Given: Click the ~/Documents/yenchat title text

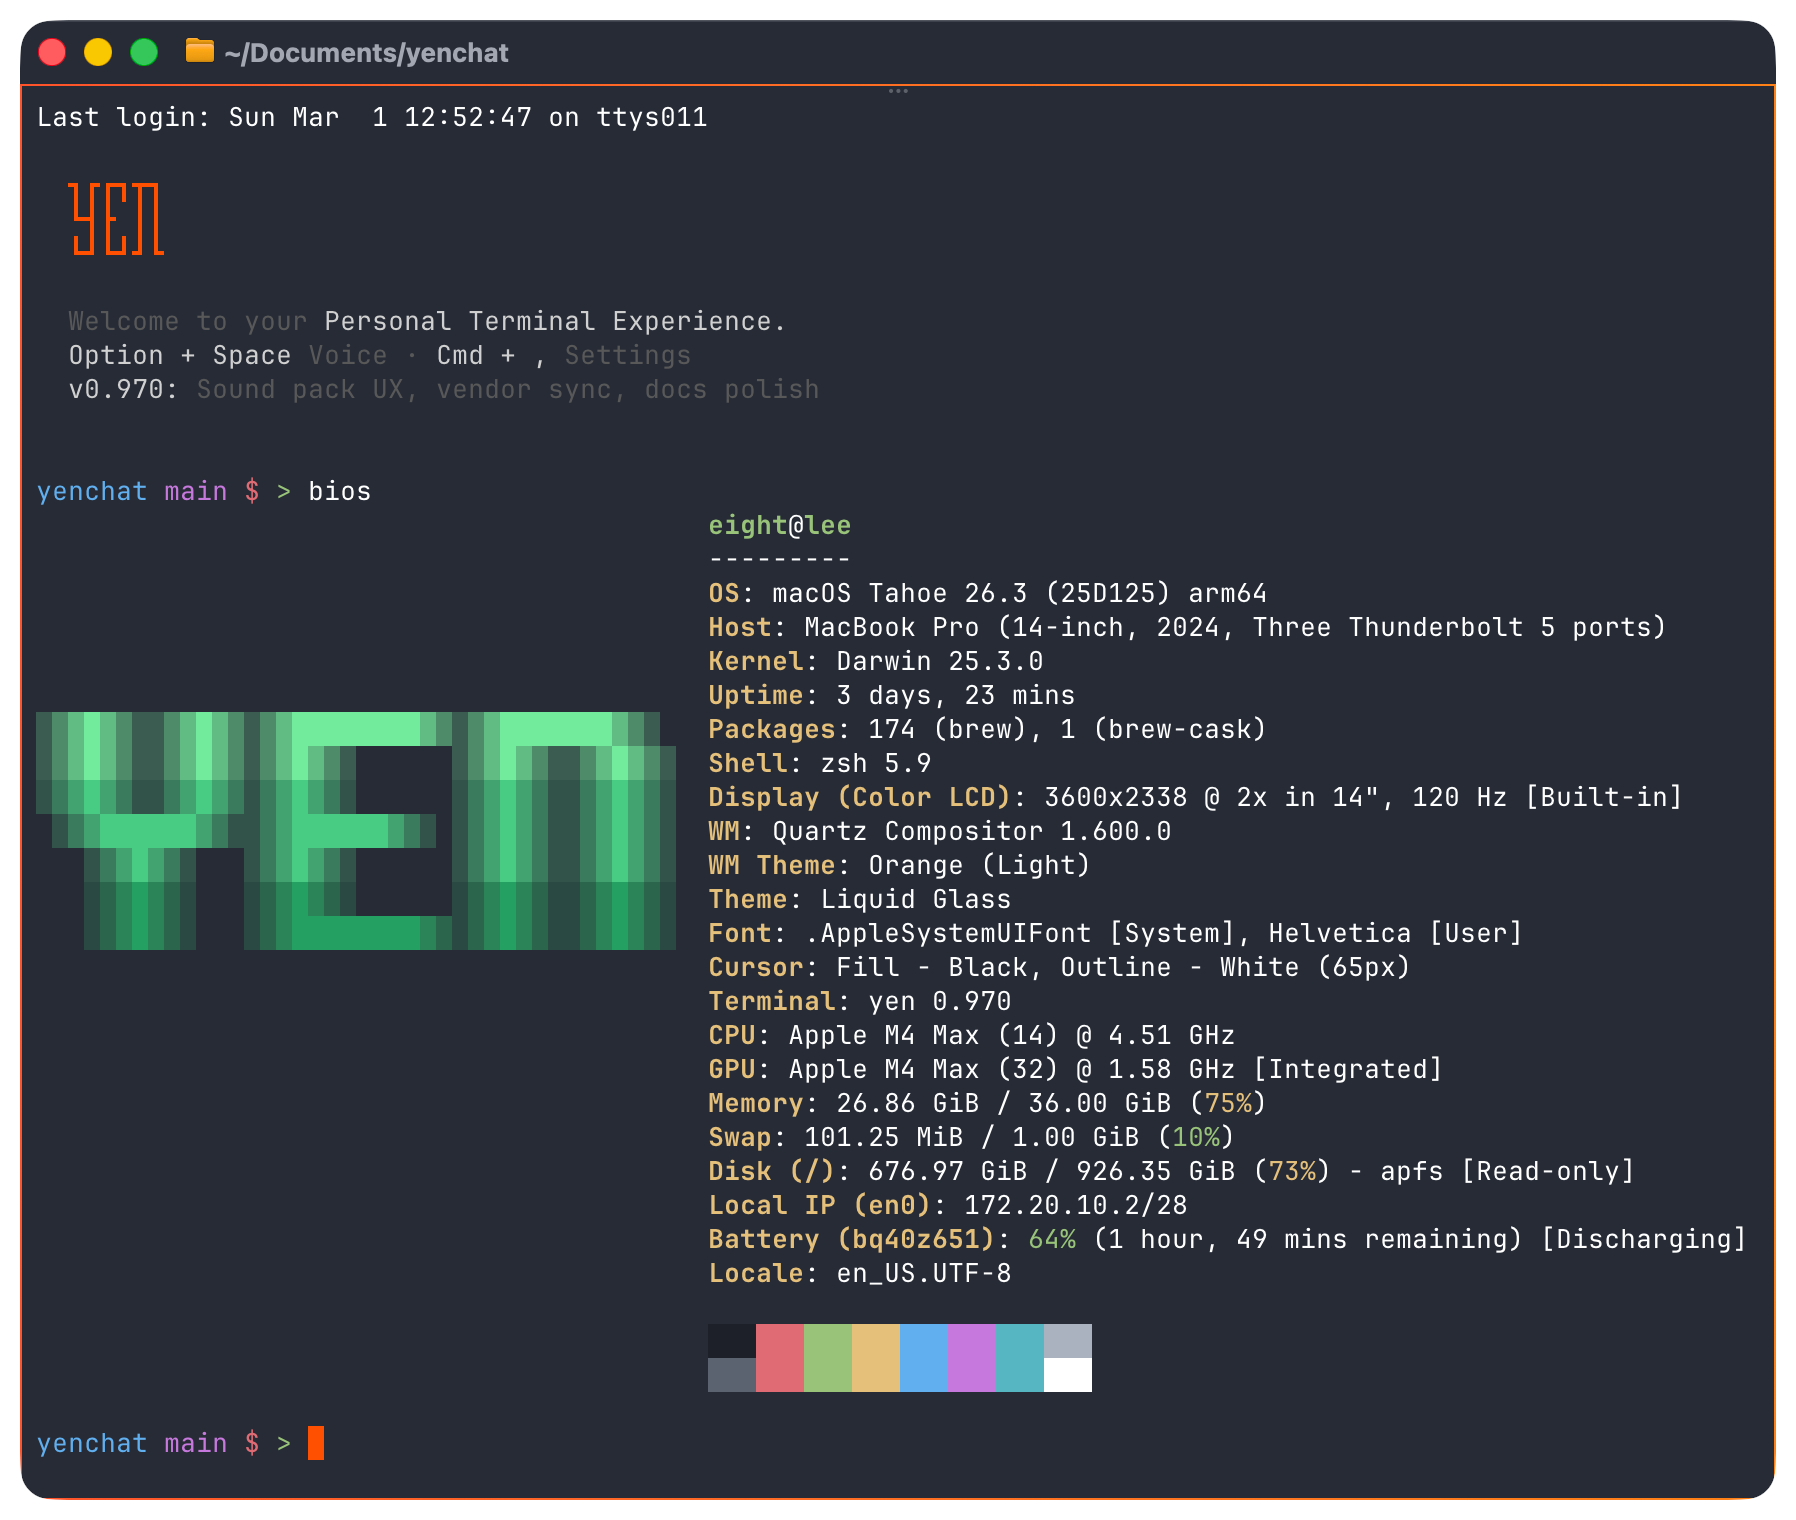Looking at the screenshot, I should pos(366,52).
